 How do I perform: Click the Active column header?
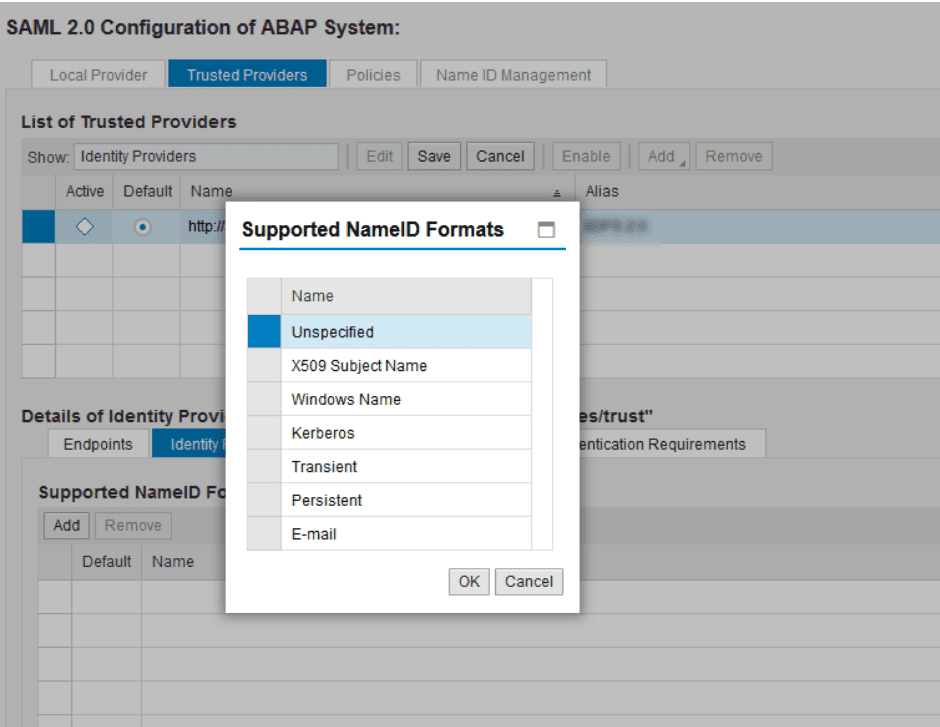point(85,191)
